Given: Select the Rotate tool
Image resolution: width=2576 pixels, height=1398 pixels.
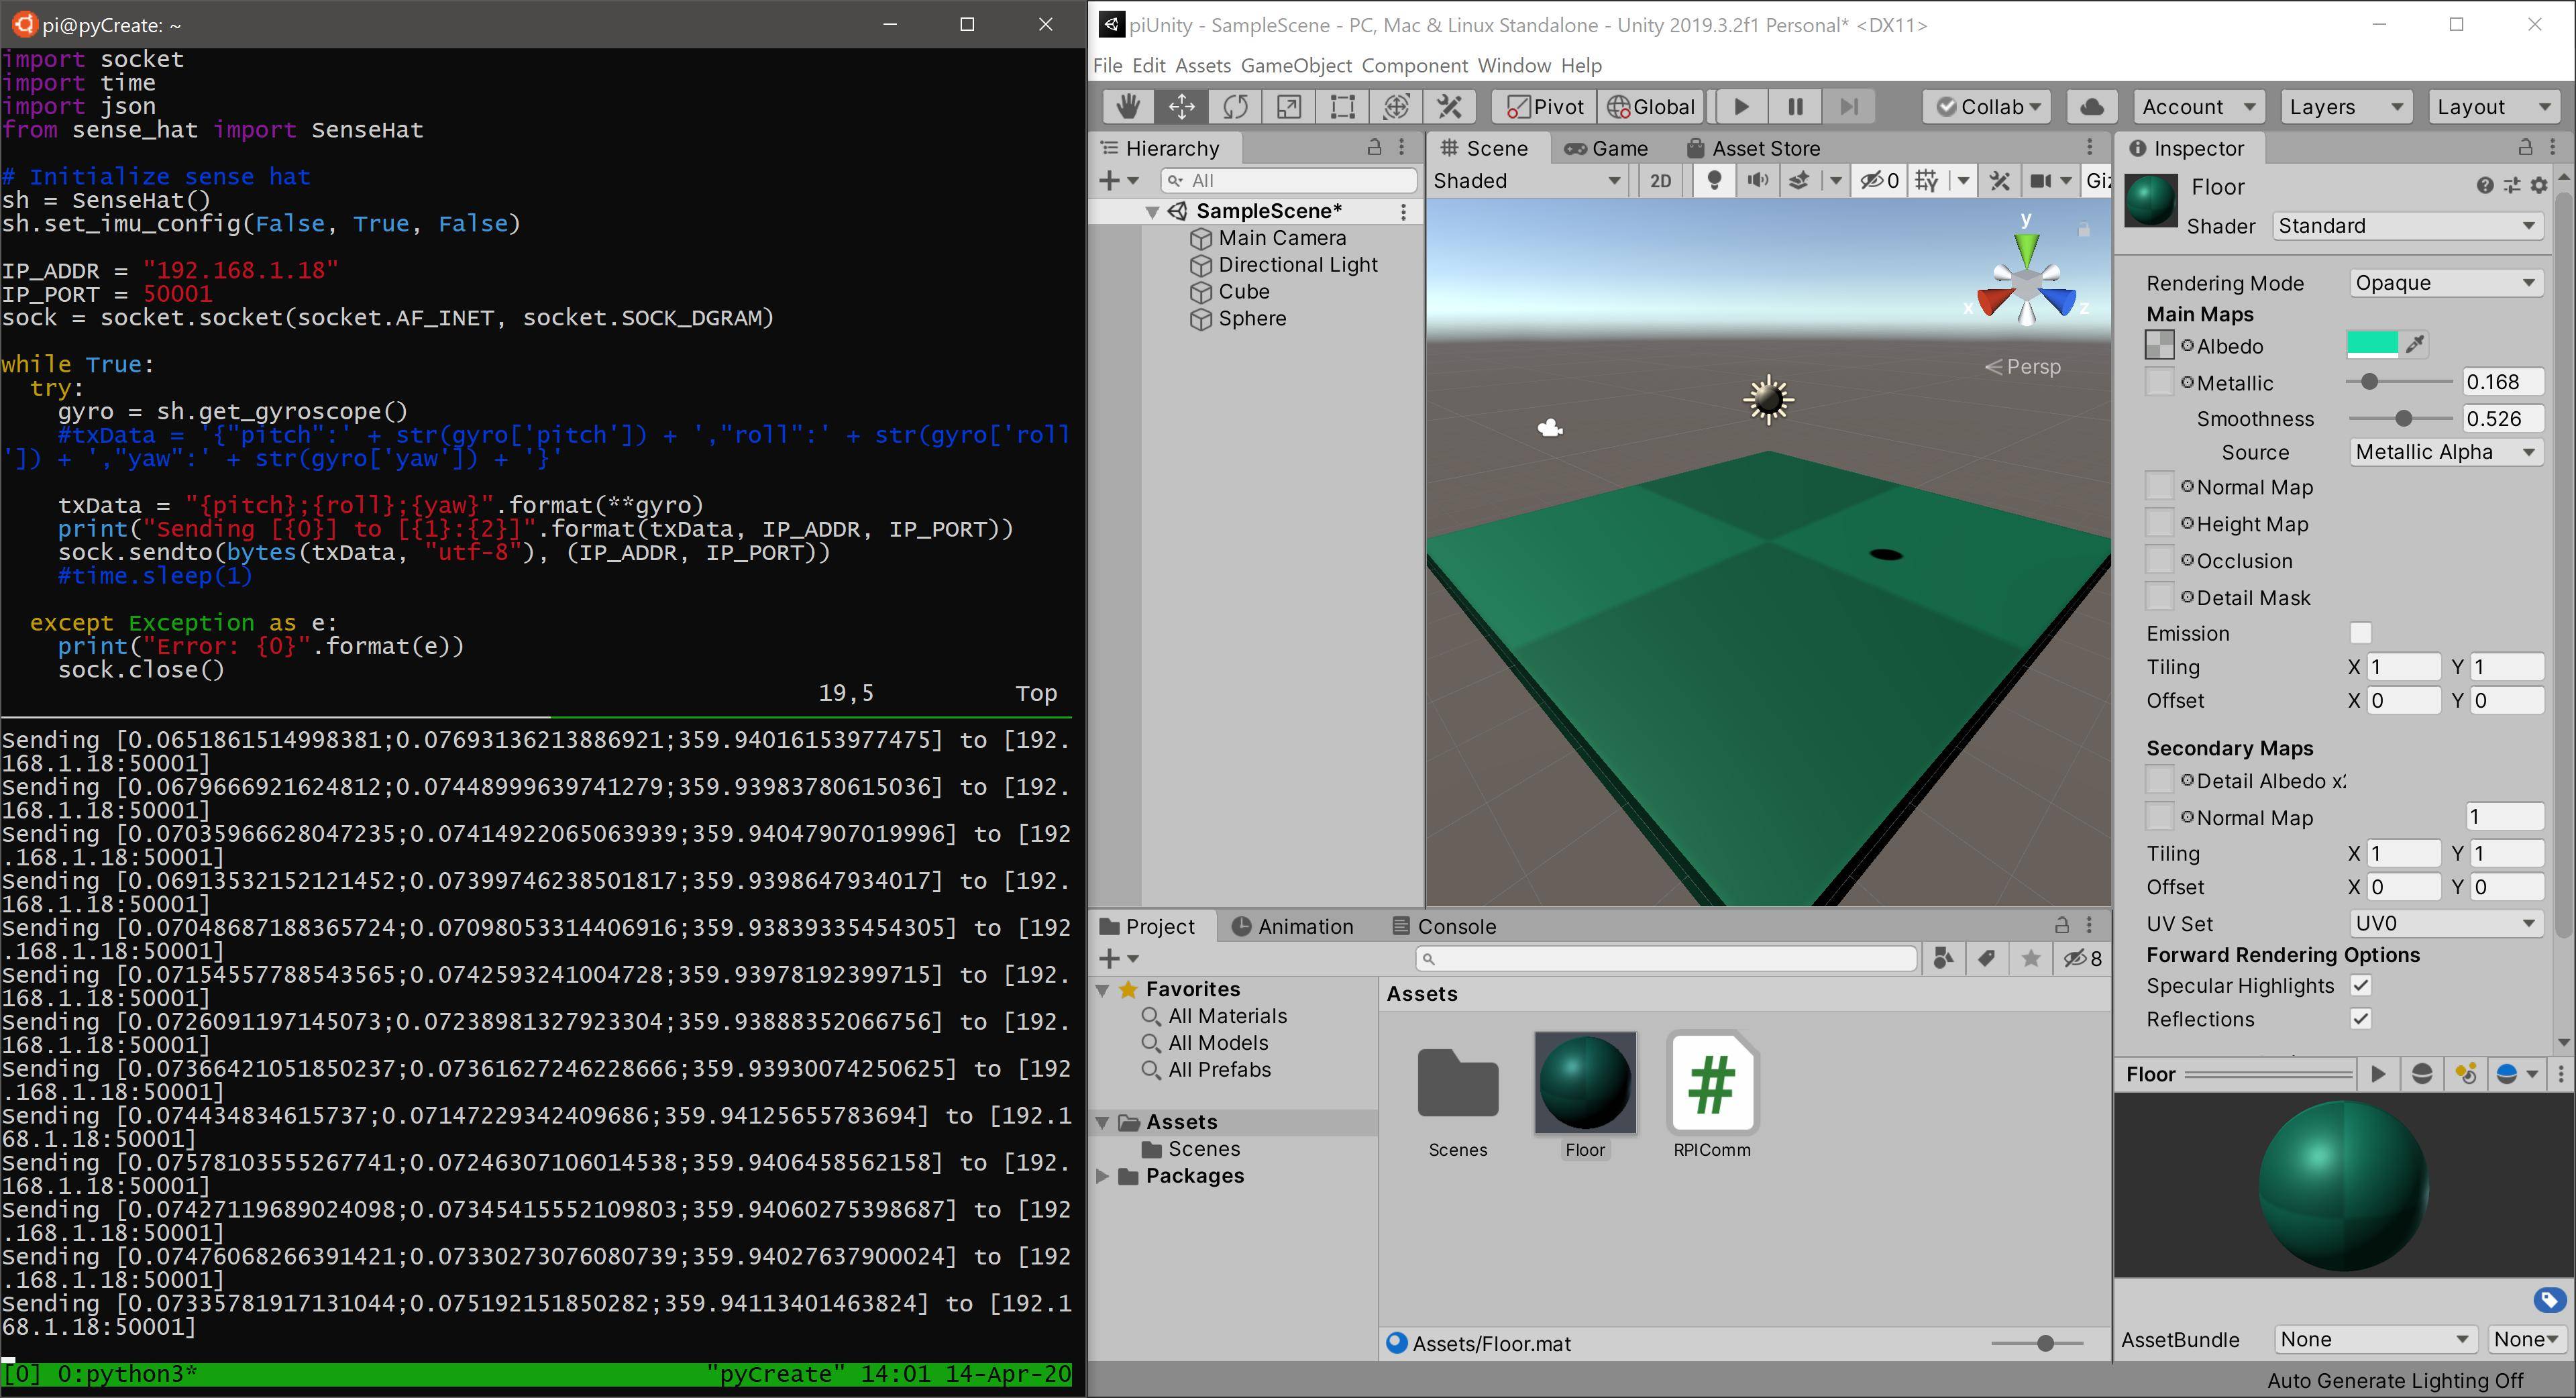Looking at the screenshot, I should click(x=1236, y=107).
